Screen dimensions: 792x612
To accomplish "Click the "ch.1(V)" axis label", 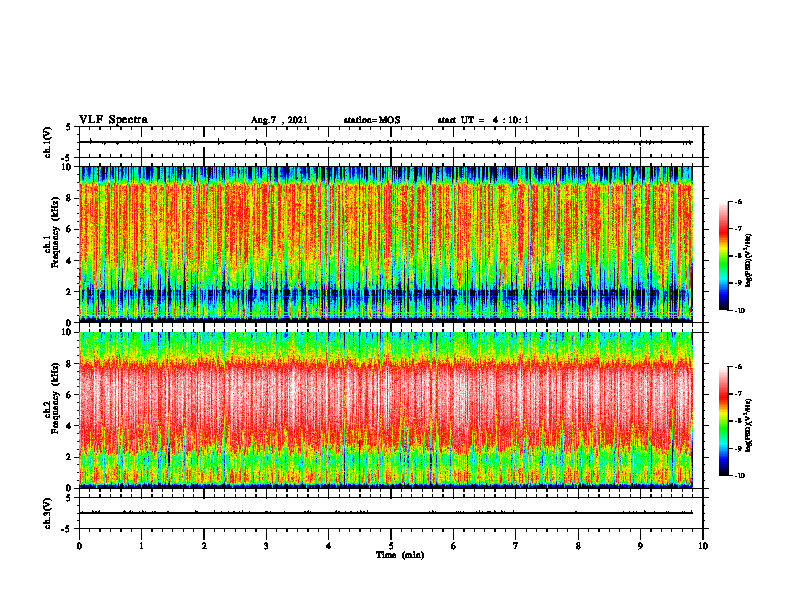I will click(48, 142).
